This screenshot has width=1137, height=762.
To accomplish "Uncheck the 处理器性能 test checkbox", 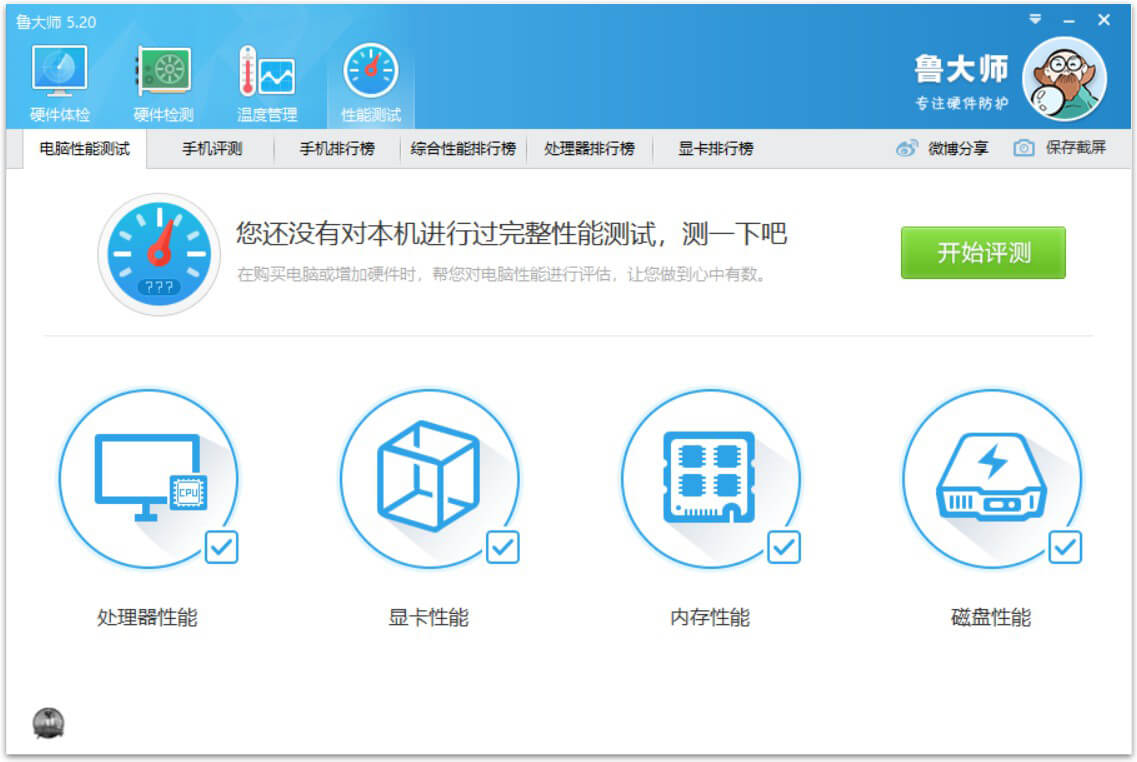I will pos(221,547).
